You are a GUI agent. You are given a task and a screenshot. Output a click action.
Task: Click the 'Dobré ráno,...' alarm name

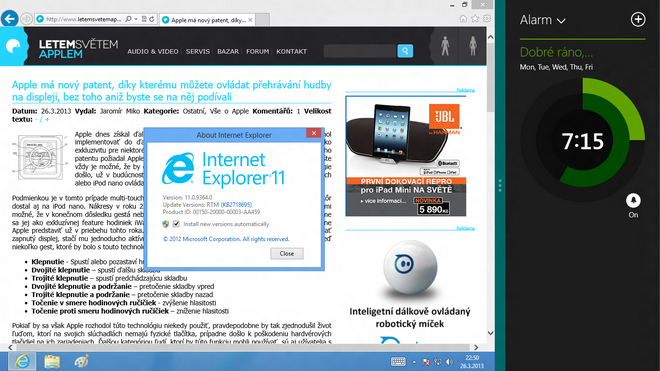[556, 52]
